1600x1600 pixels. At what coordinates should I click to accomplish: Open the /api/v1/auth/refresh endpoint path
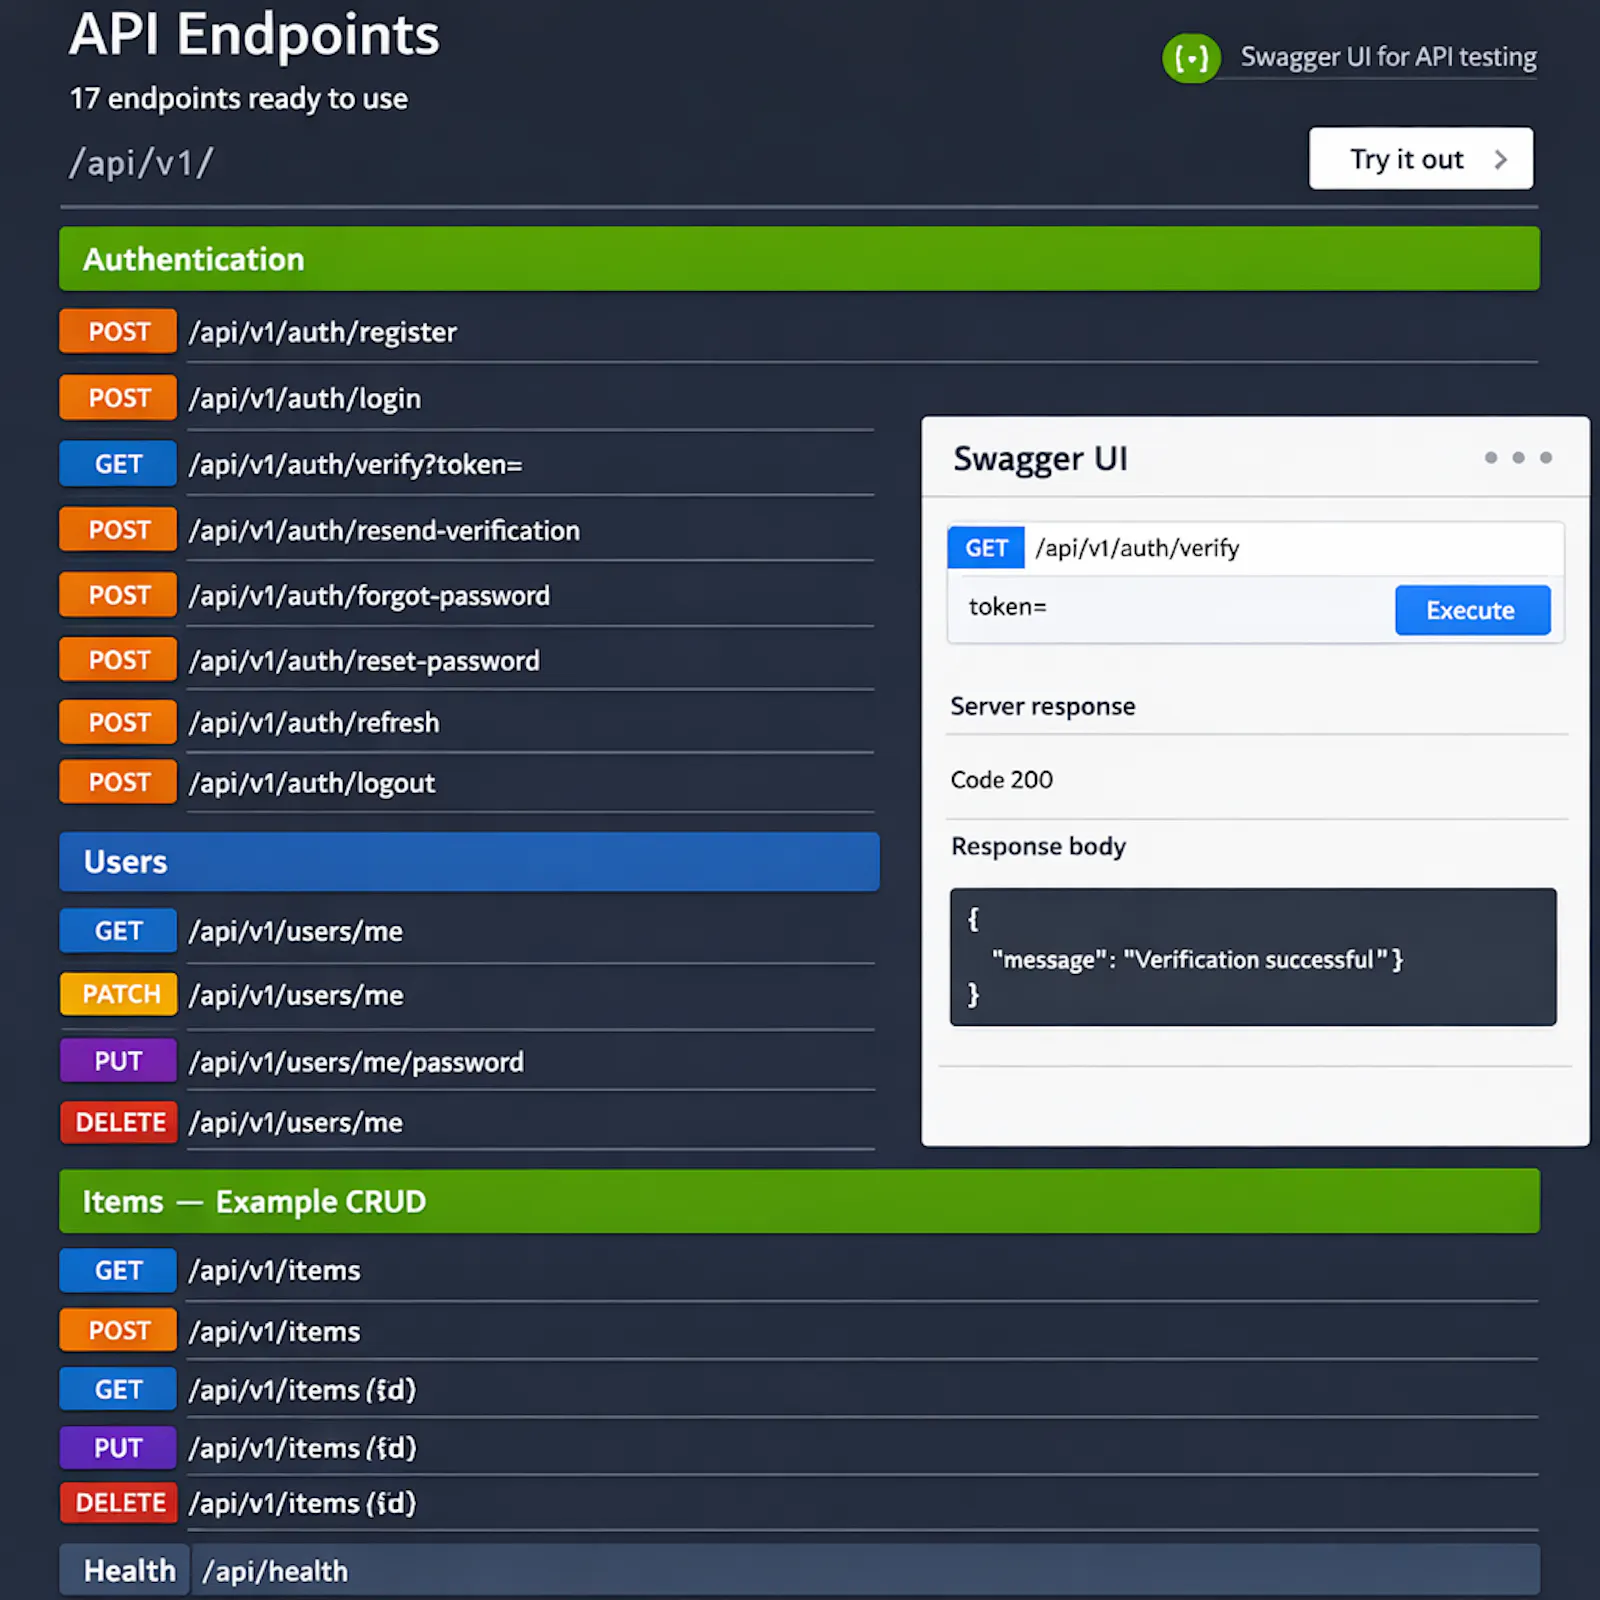pyautogui.click(x=314, y=722)
